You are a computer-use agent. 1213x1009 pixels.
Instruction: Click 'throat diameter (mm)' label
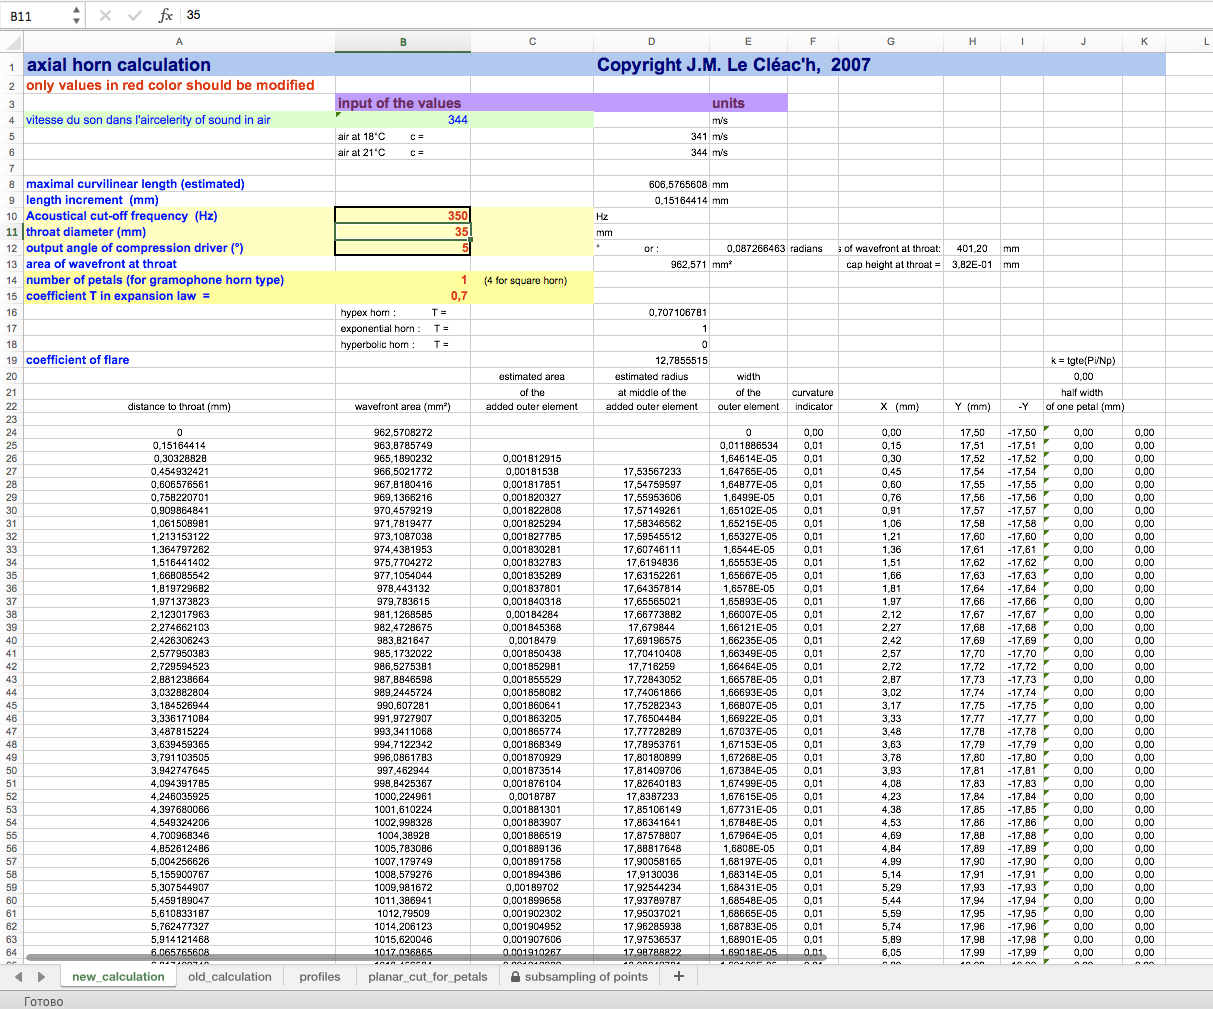tap(86, 232)
